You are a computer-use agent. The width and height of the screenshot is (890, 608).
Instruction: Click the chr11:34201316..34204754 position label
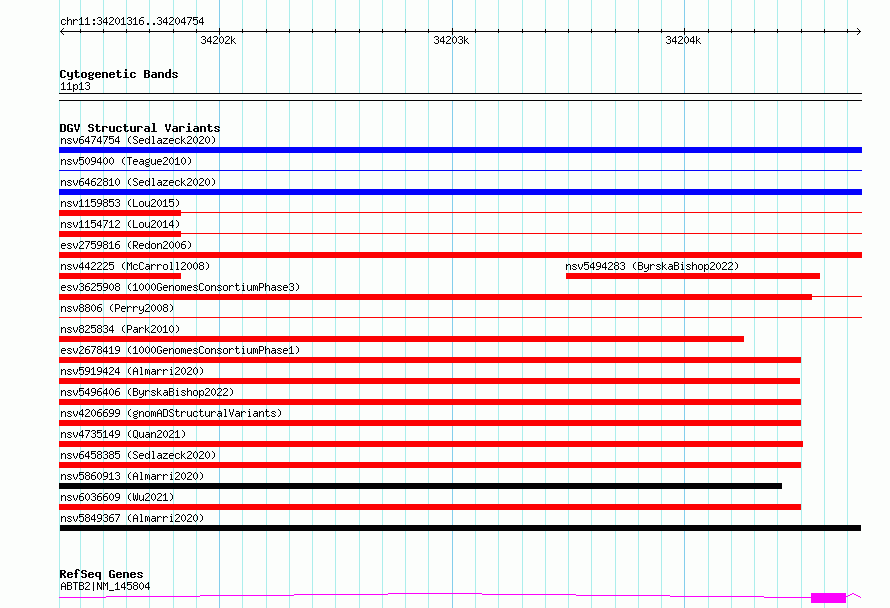coord(132,21)
